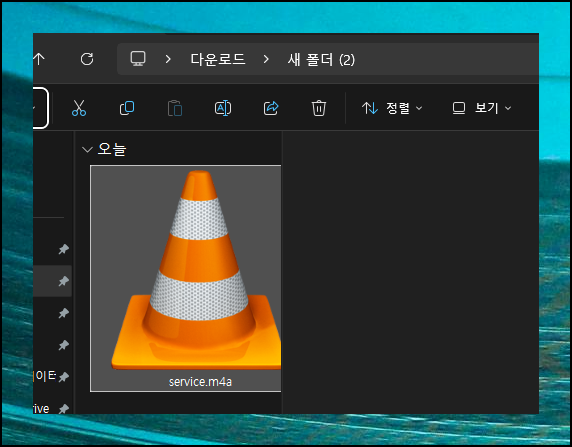Go to 다운로드 in the address bar
The width and height of the screenshot is (572, 447).
tap(218, 59)
